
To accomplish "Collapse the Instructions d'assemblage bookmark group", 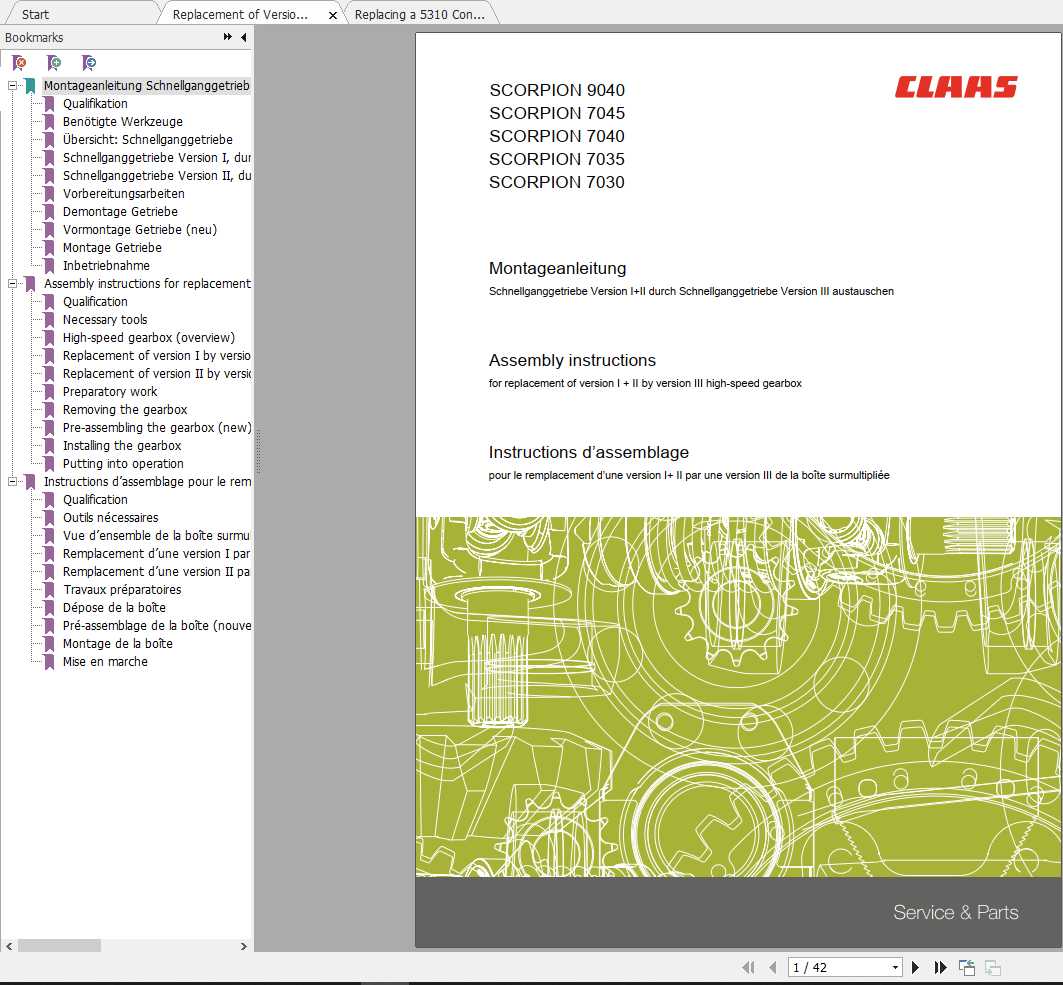I will [x=13, y=482].
